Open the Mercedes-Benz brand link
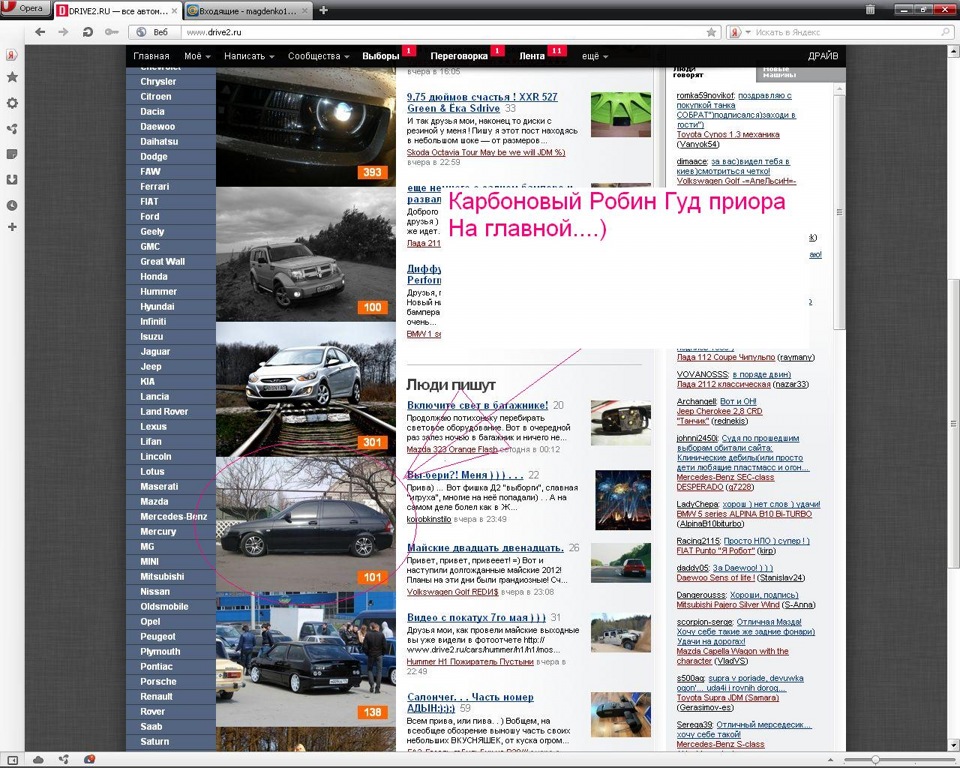The image size is (960, 768). coord(173,516)
